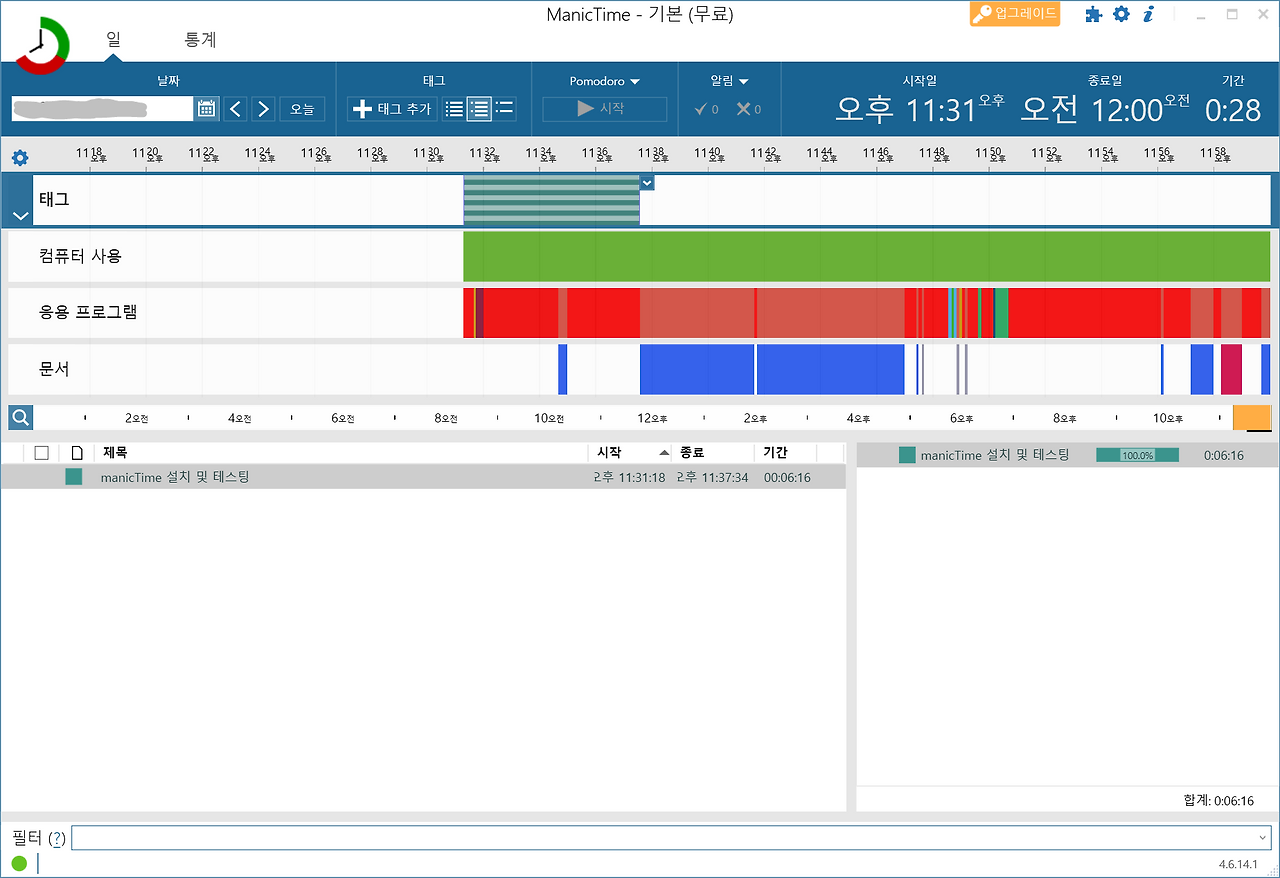Open the dropdown arrow on the selected tag block
Screen dimensions: 1280x878
coord(648,182)
